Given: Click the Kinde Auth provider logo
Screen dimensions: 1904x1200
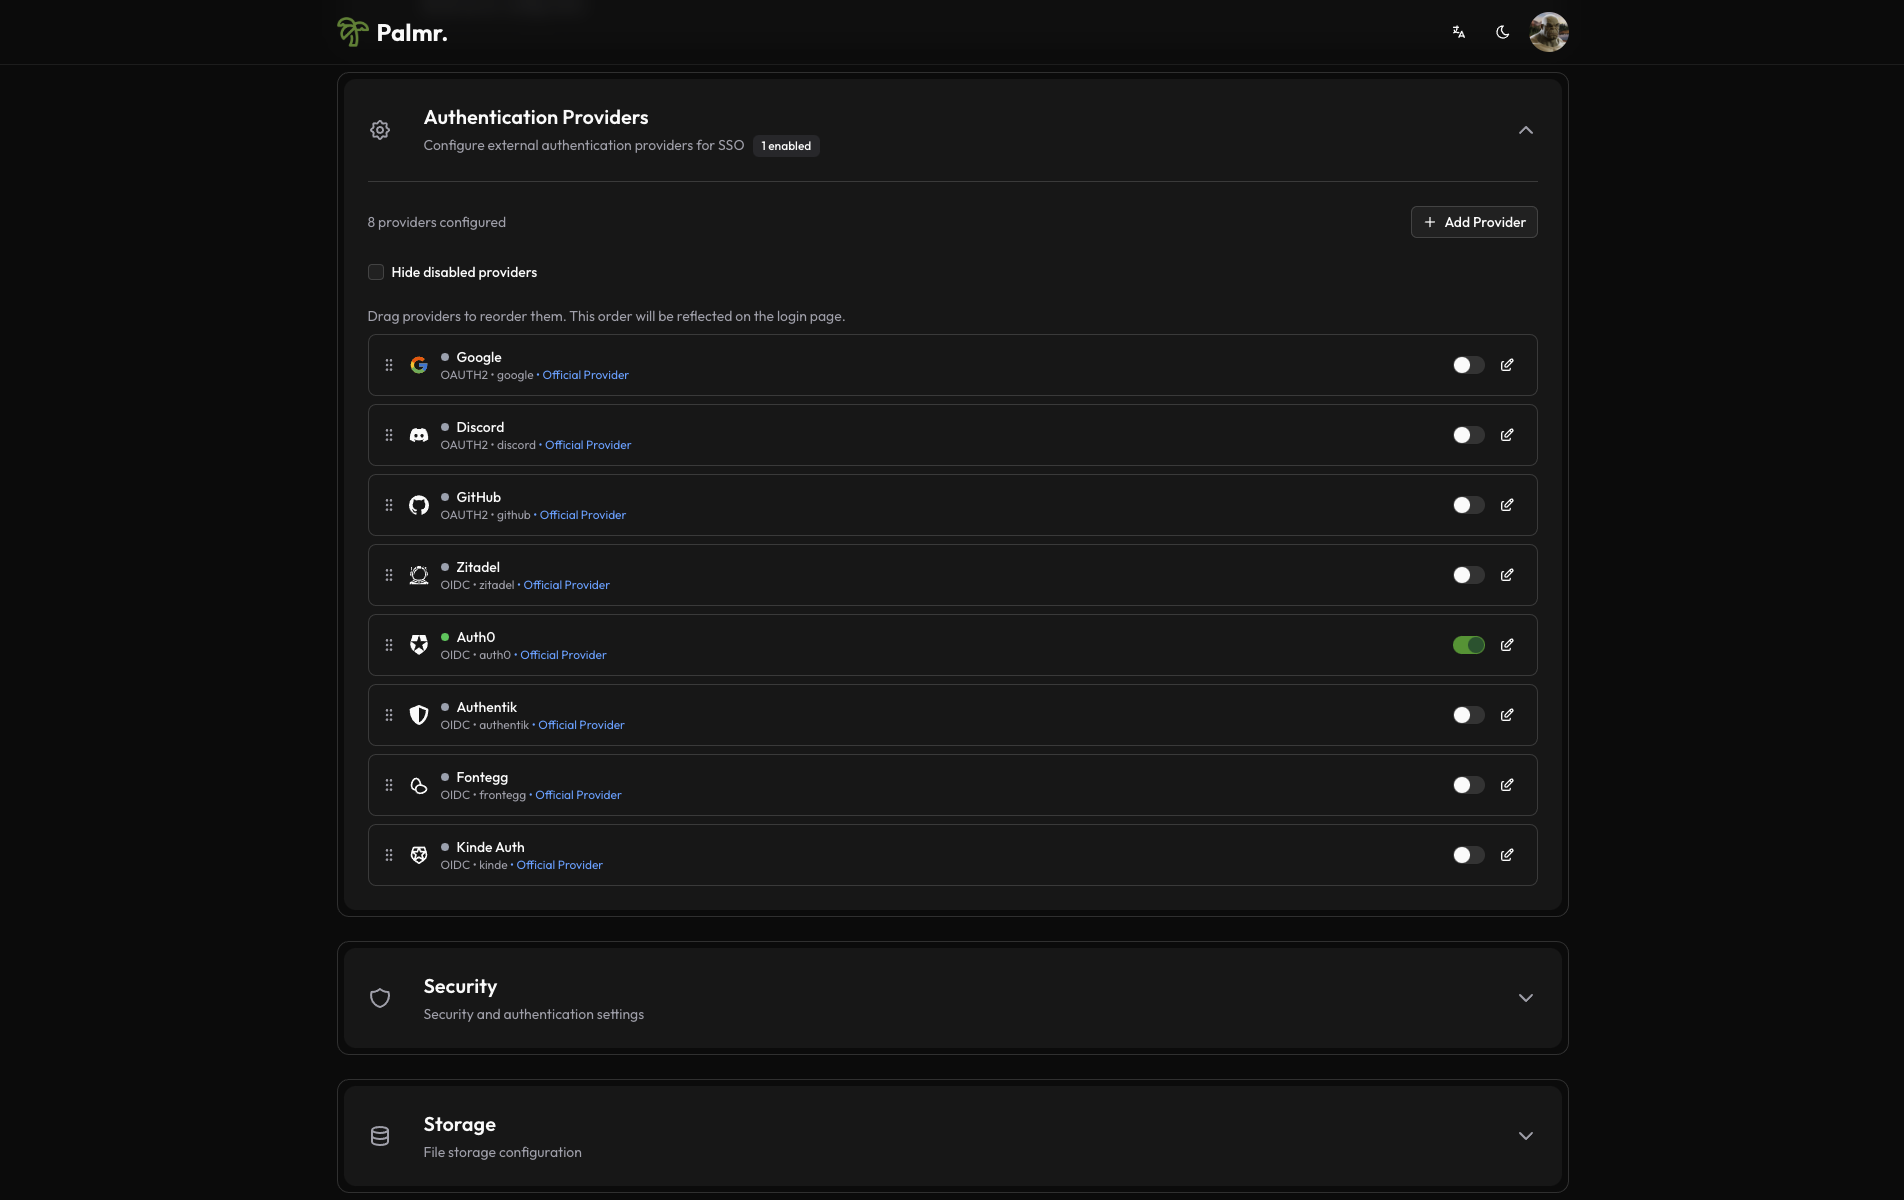Looking at the screenshot, I should click(x=419, y=855).
